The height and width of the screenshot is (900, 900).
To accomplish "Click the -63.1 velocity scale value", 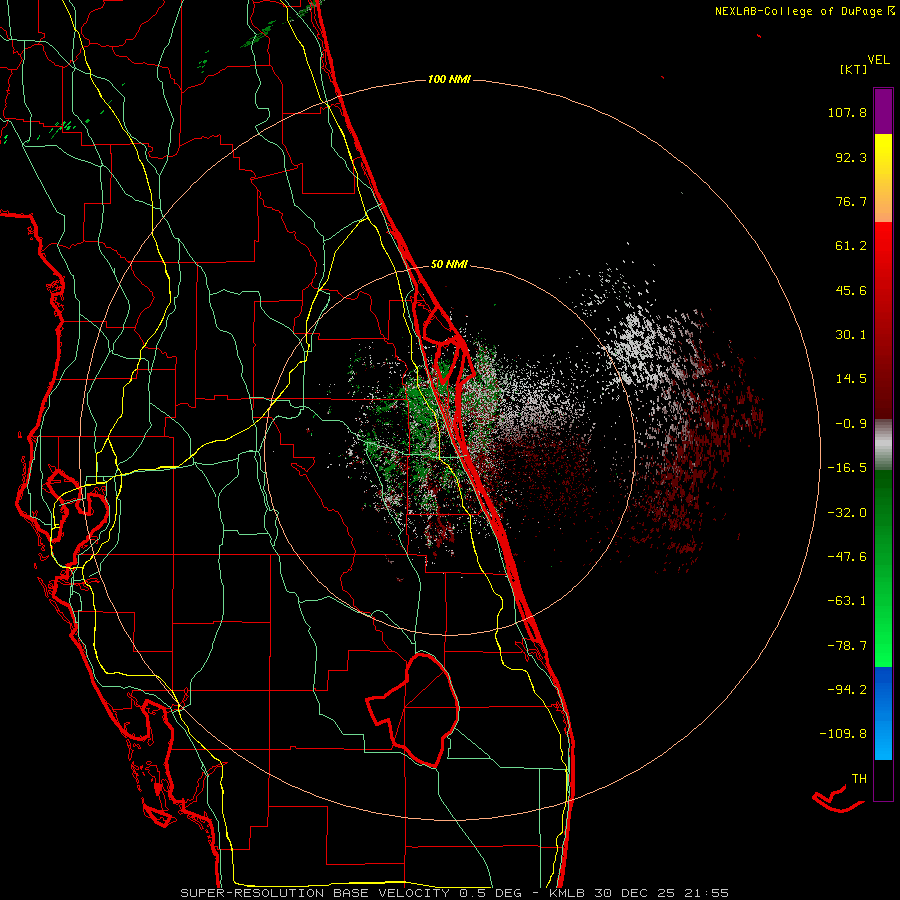I will (847, 601).
